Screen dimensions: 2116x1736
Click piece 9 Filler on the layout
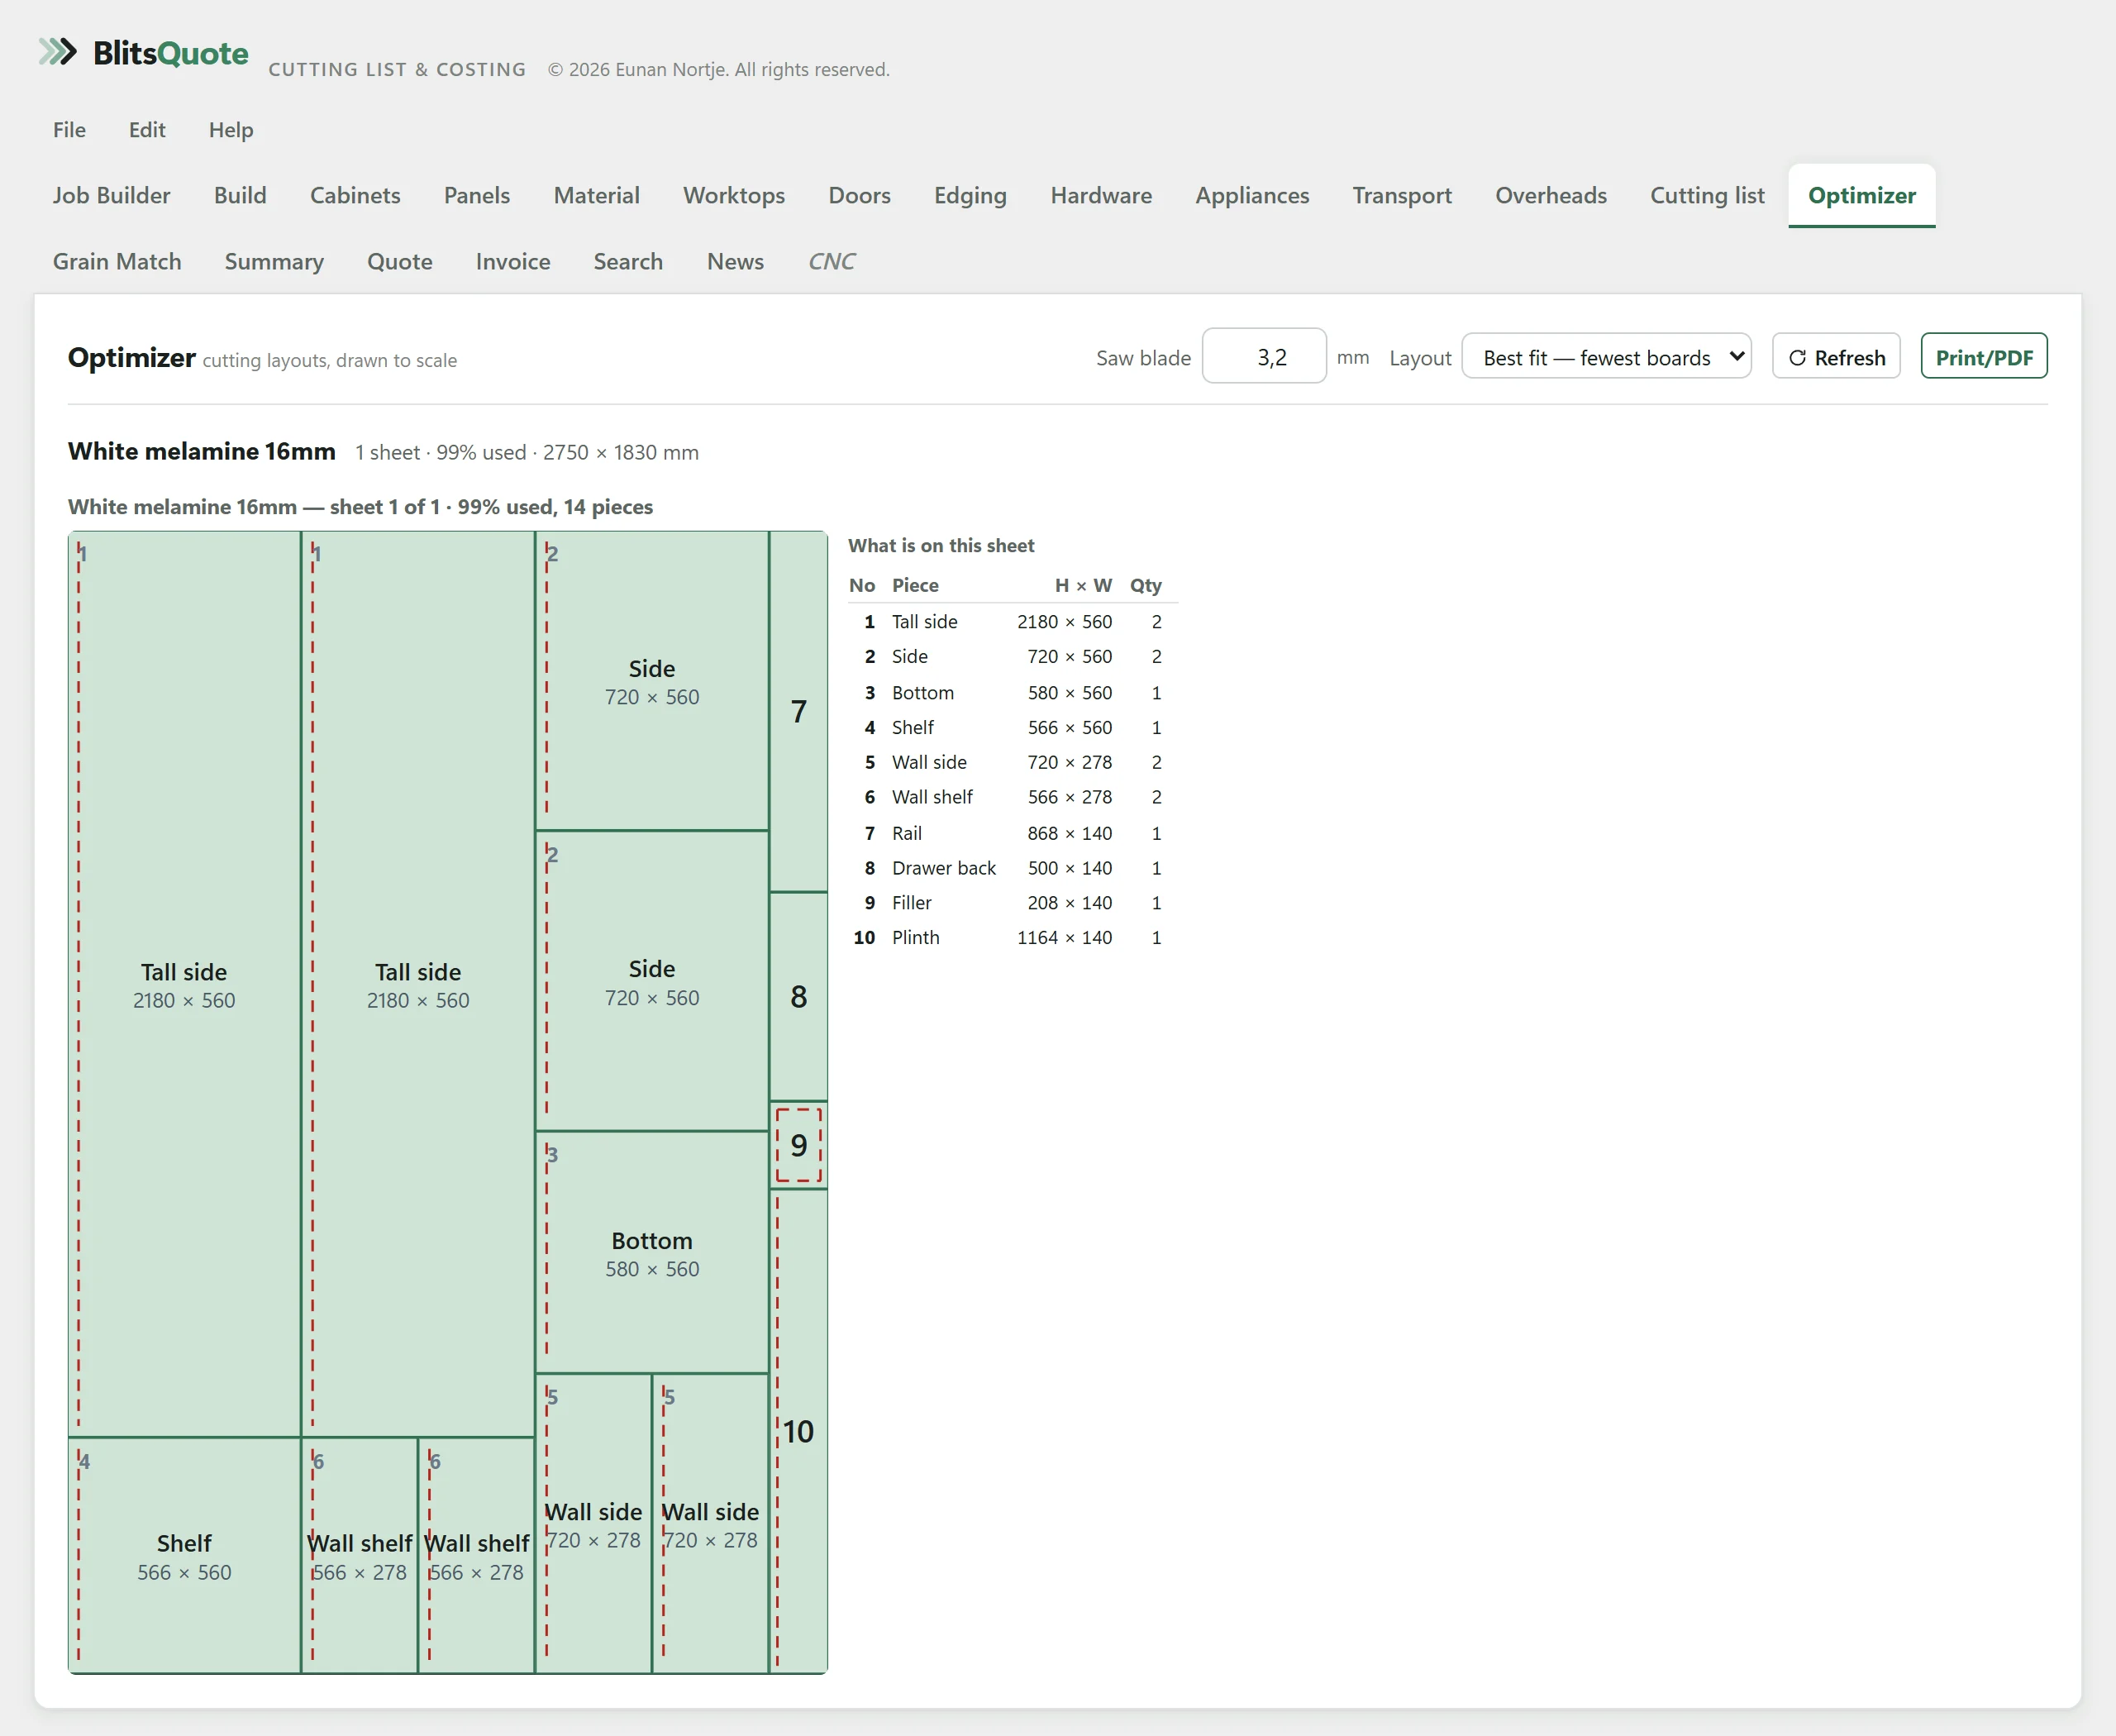pyautogui.click(x=798, y=1145)
